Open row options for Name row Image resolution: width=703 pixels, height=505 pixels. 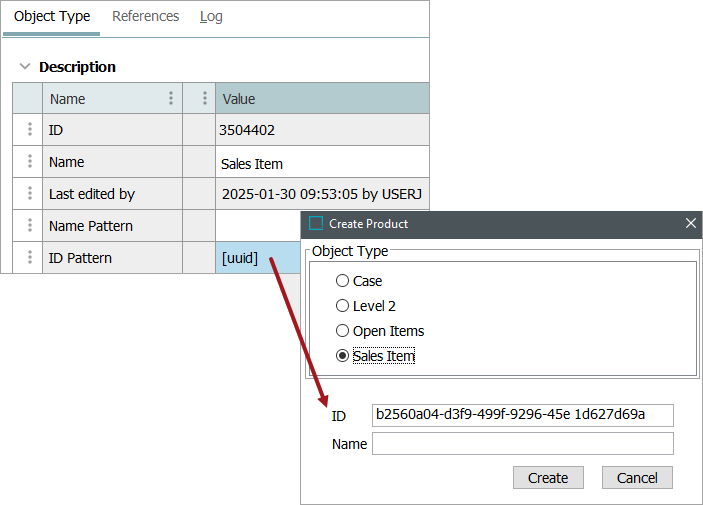point(29,162)
